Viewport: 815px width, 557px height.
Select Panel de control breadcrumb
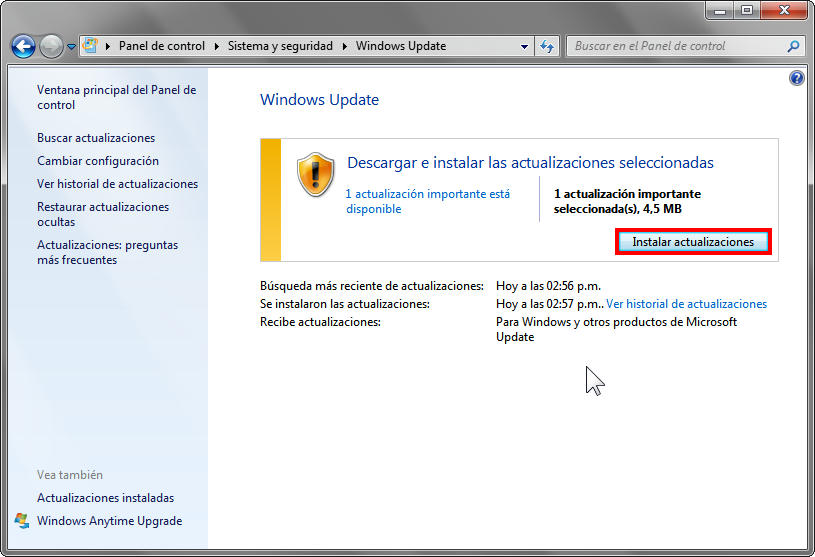162,46
